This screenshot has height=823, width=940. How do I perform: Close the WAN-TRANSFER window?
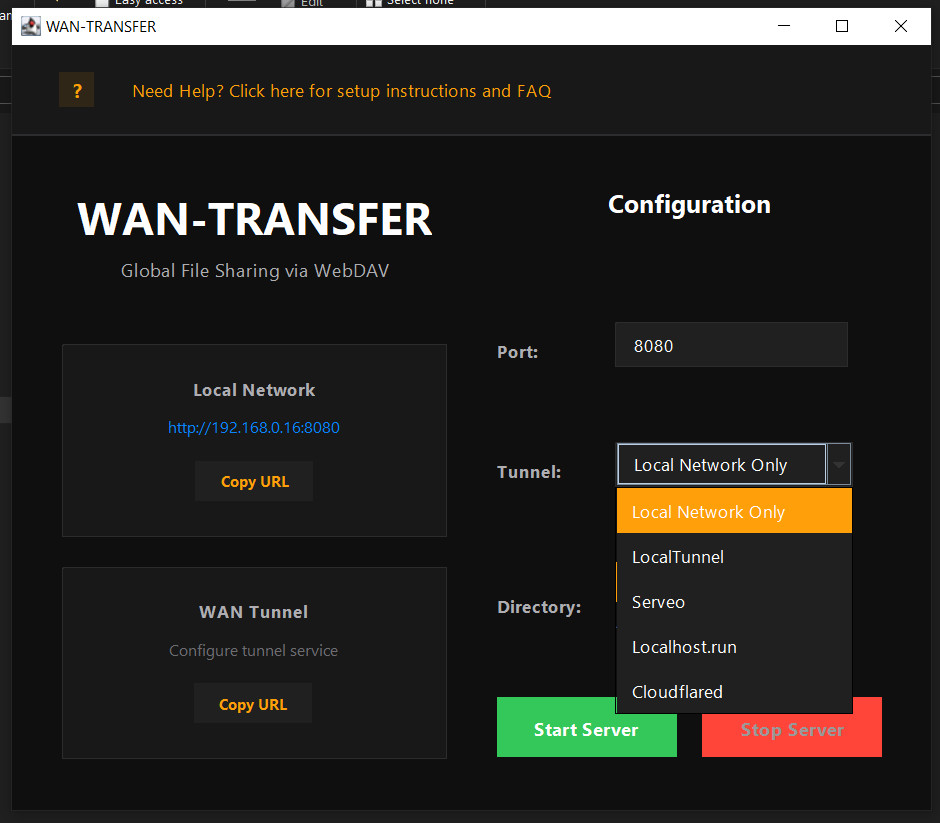(900, 26)
